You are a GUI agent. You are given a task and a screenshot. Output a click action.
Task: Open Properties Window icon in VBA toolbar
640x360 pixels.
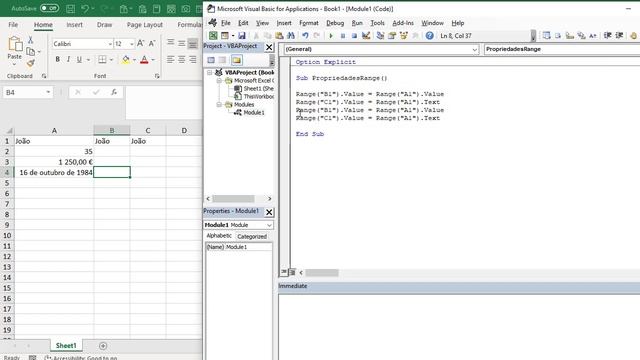pos(392,36)
